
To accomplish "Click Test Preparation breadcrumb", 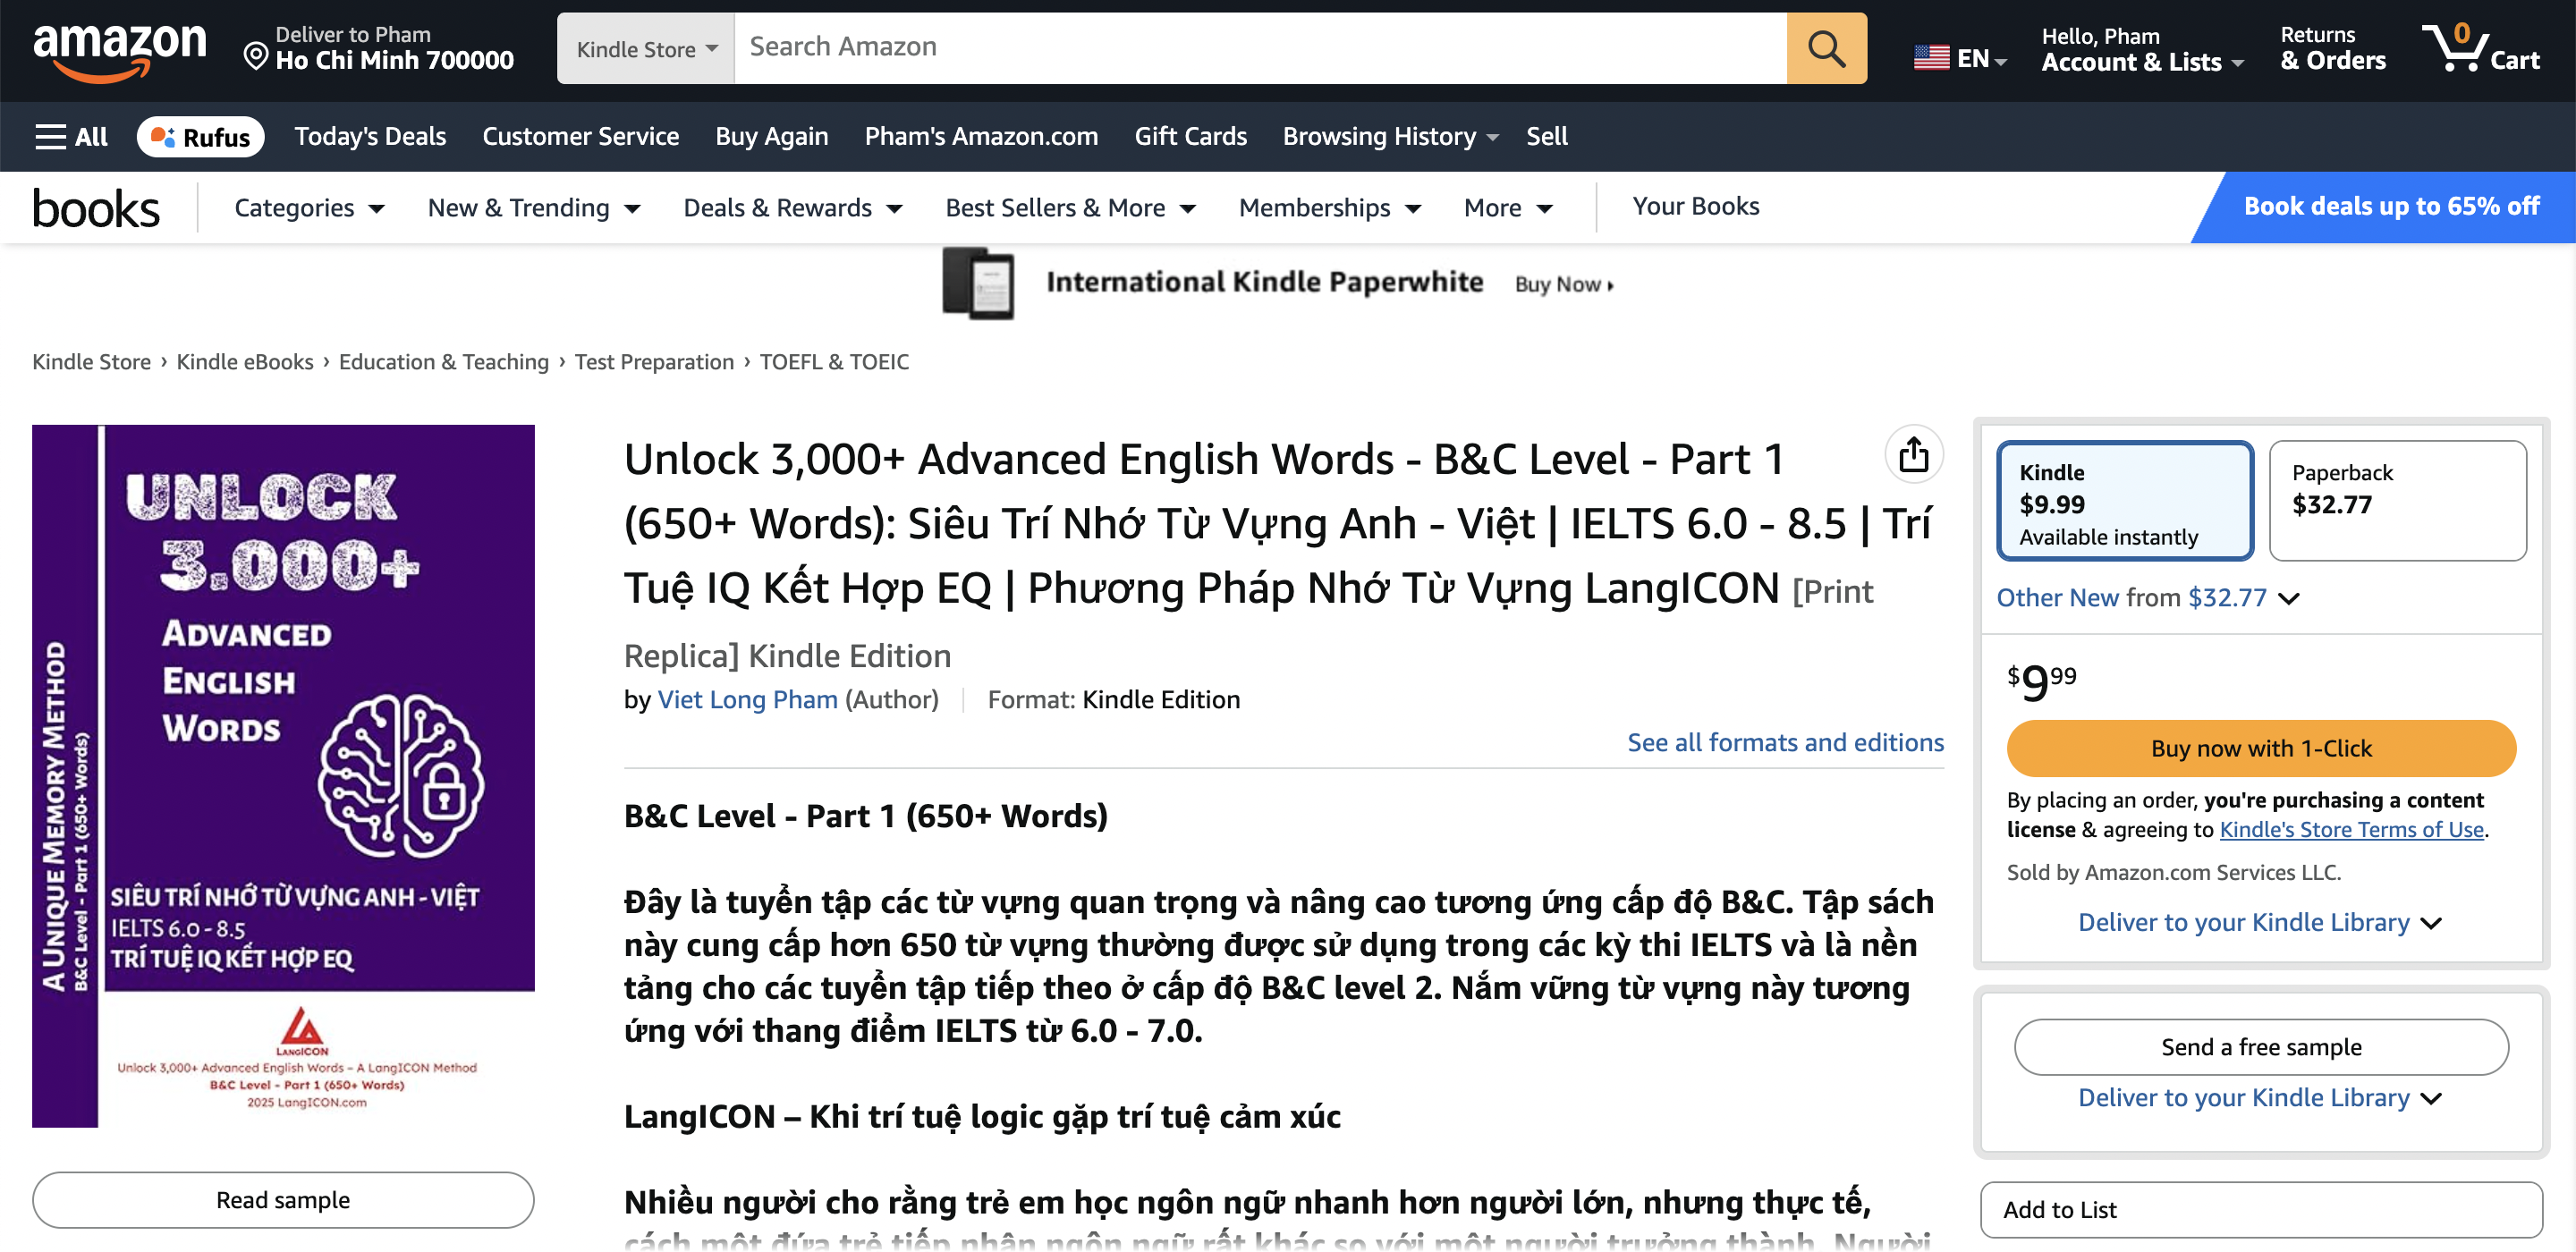I will (x=654, y=361).
